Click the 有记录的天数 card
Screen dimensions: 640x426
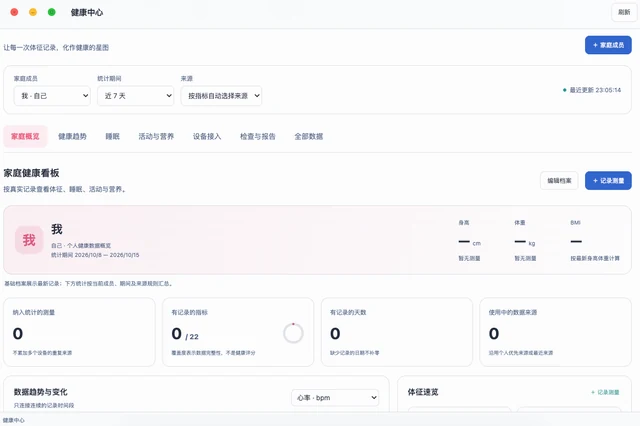pos(397,332)
